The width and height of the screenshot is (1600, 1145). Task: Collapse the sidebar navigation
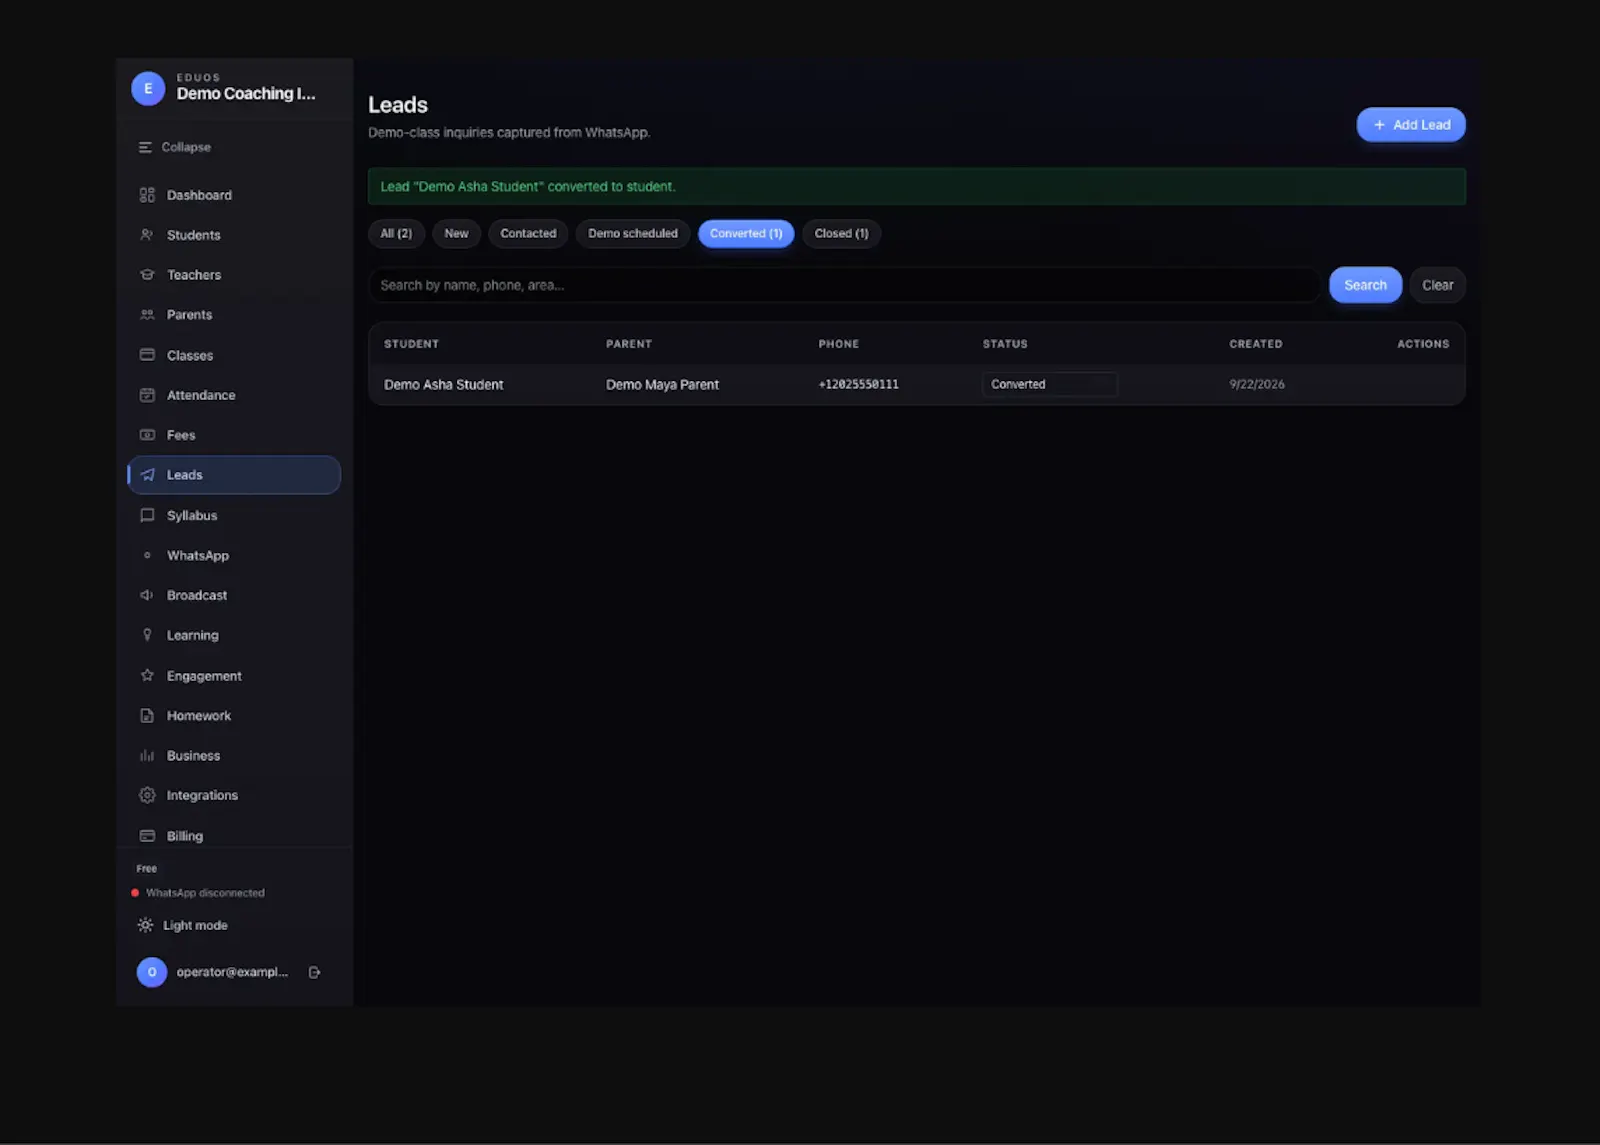click(x=175, y=147)
